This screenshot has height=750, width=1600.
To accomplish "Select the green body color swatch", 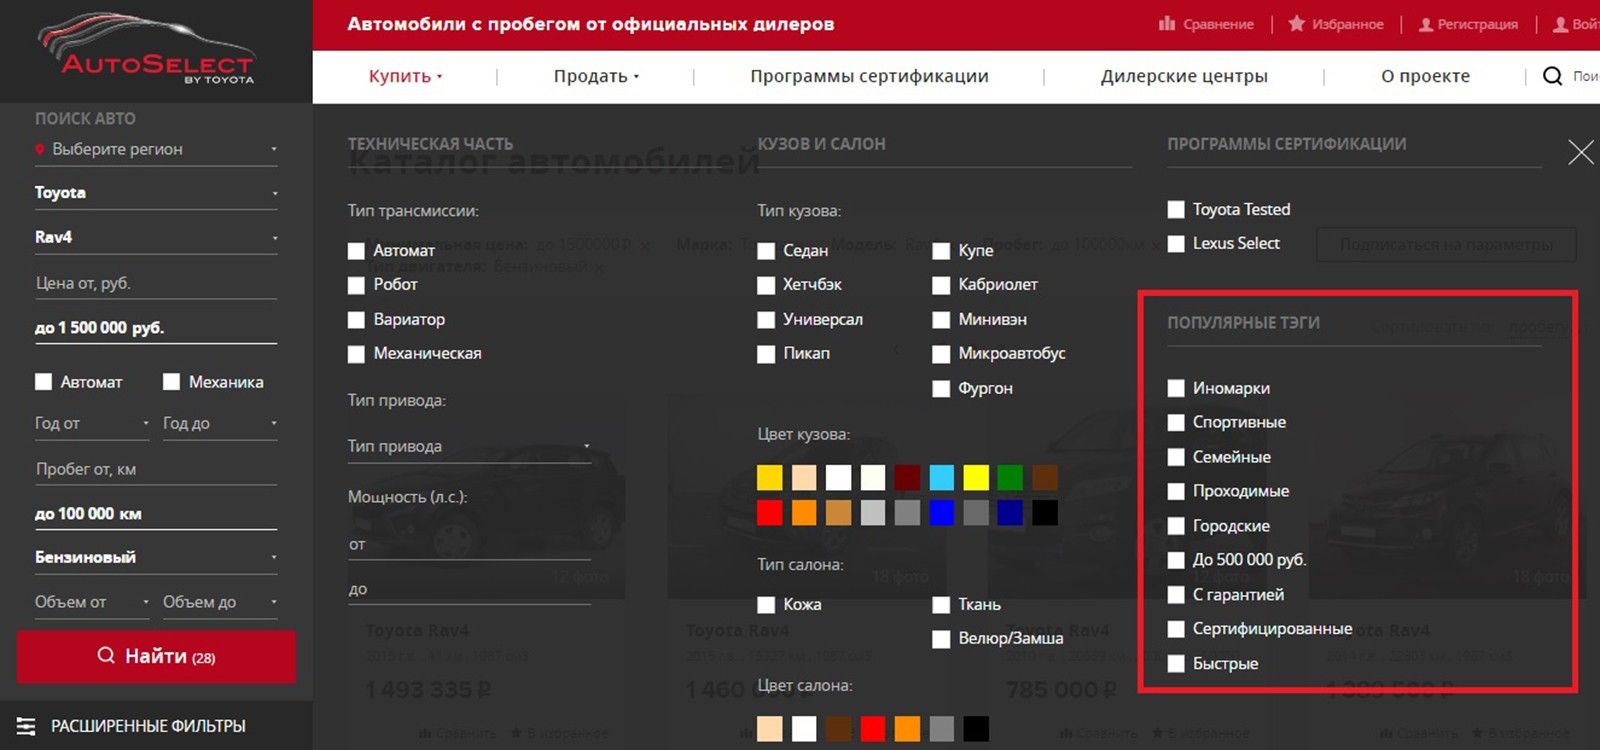I will pyautogui.click(x=1010, y=478).
